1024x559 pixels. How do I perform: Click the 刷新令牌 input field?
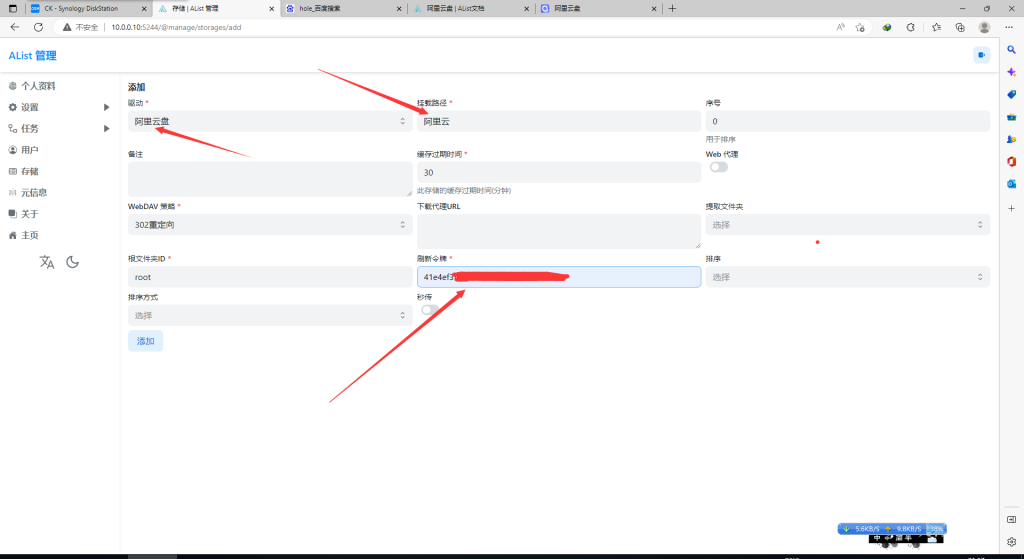coord(559,277)
